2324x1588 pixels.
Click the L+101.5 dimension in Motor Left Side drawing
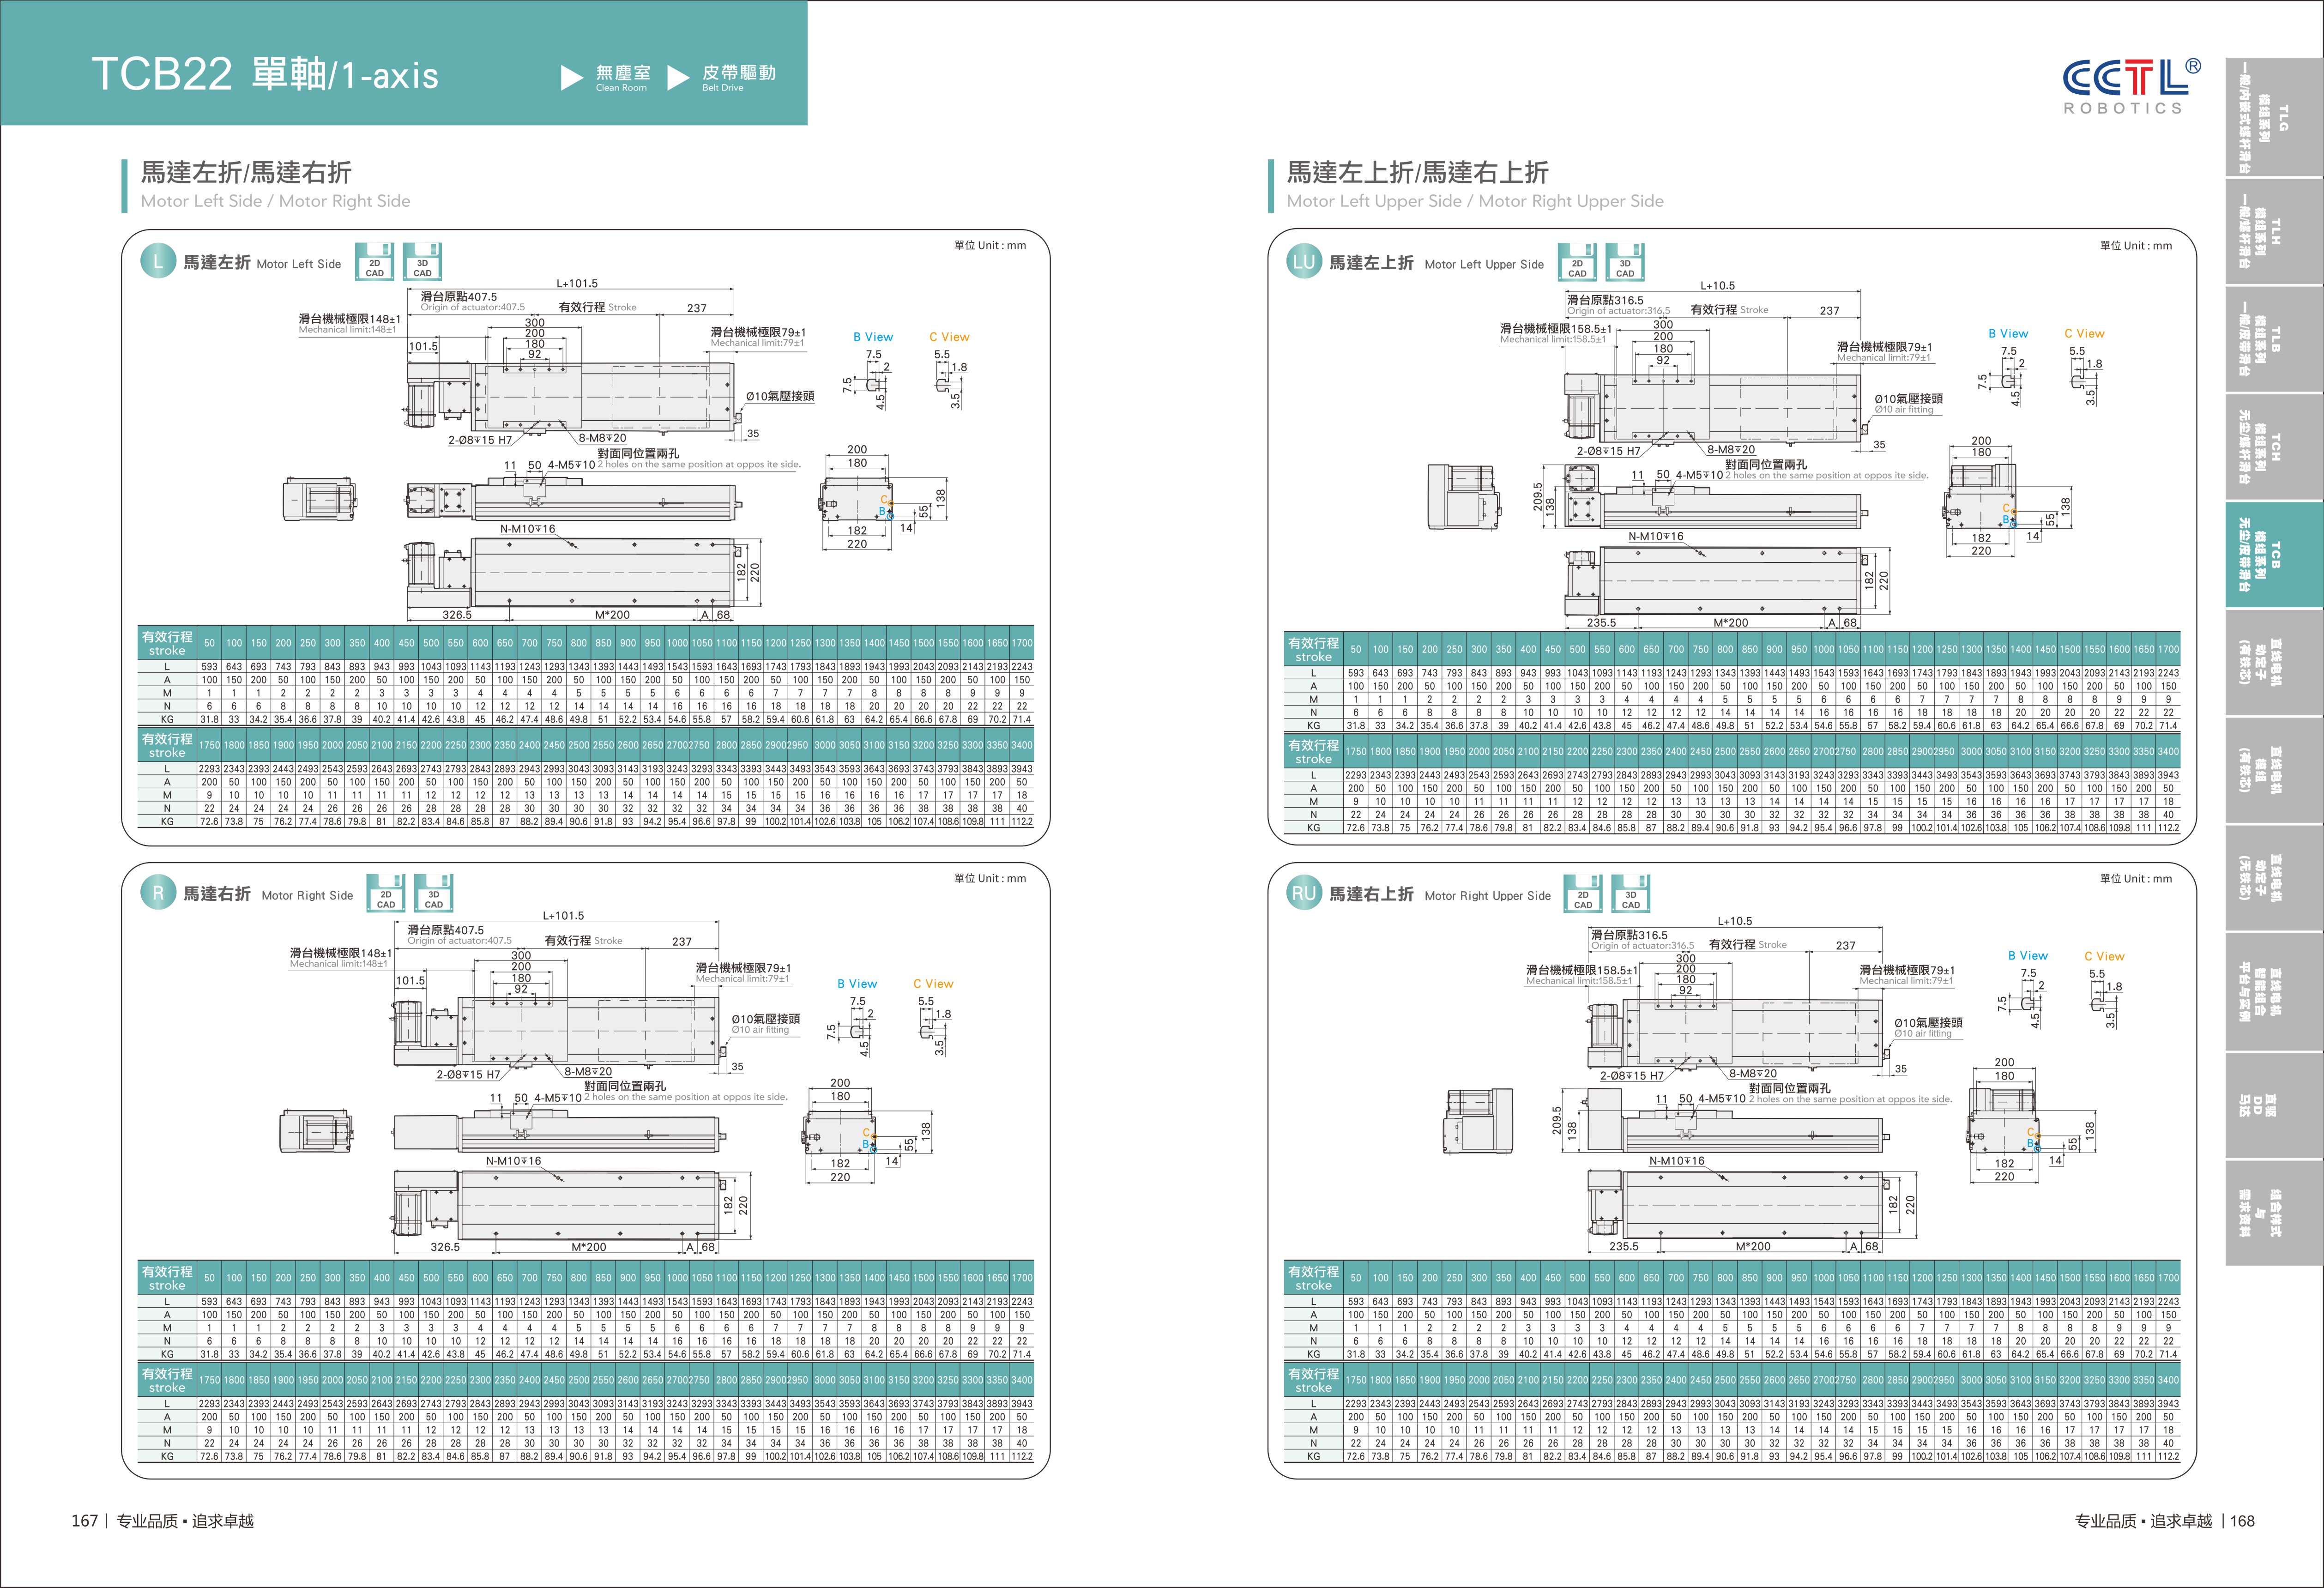pyautogui.click(x=577, y=284)
